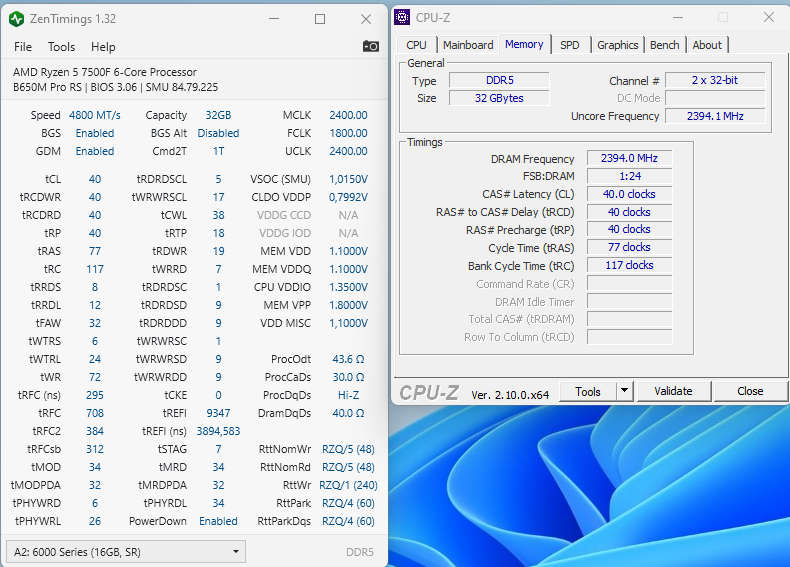
Task: Click the CPU-Z Tools button
Action: (x=588, y=392)
